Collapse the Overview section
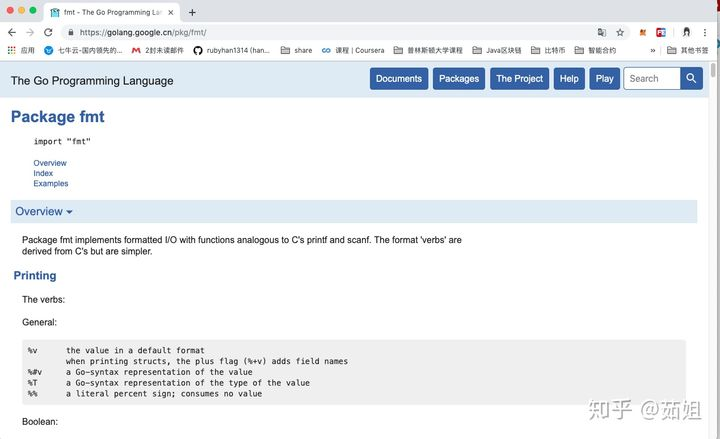Screen dimensions: 720x439 [44, 211]
